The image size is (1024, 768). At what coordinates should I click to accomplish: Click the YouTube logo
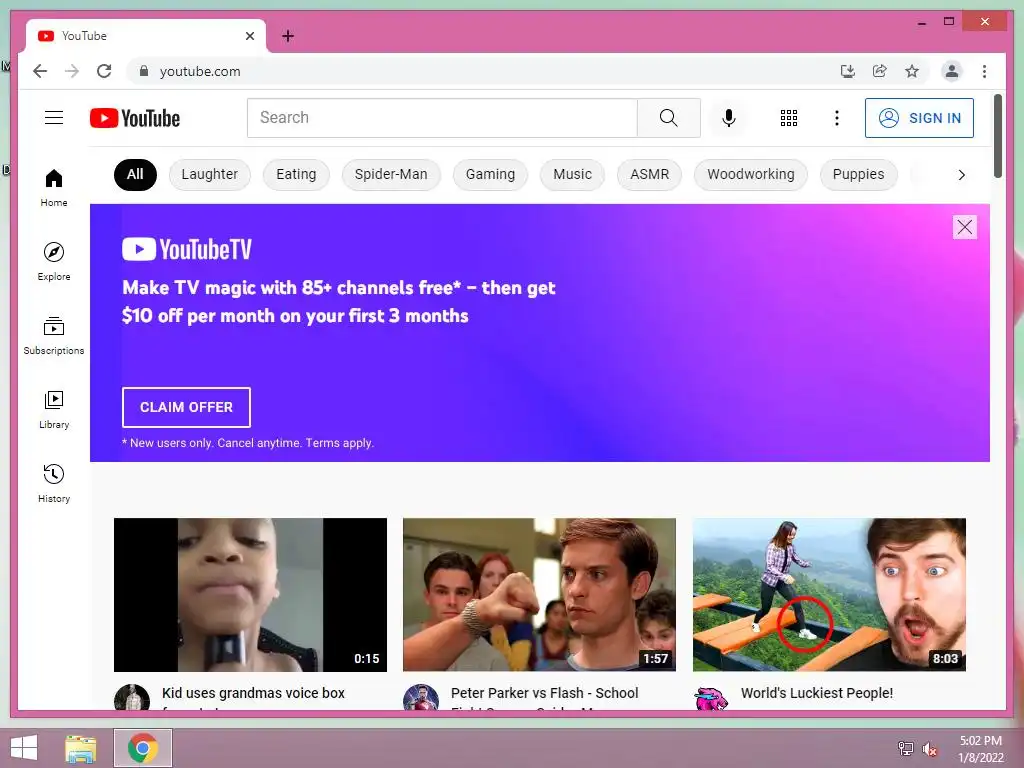135,118
